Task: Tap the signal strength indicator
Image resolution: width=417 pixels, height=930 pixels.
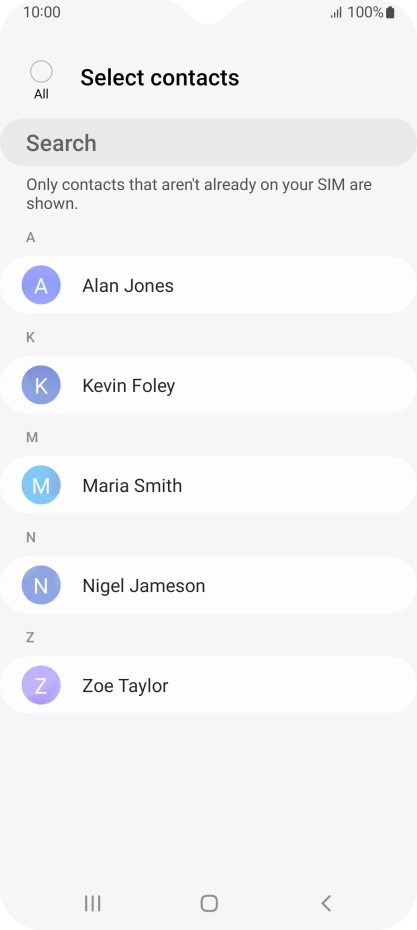Action: 336,12
